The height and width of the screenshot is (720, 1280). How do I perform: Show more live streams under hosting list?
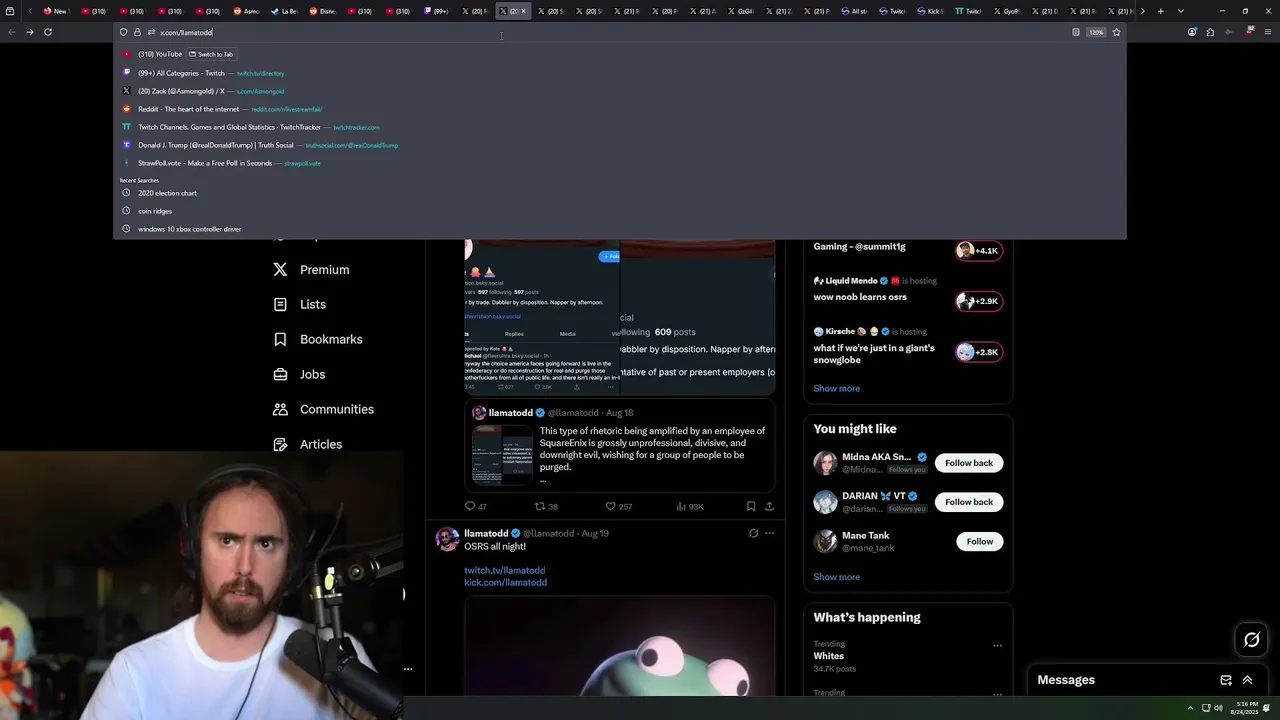point(836,388)
